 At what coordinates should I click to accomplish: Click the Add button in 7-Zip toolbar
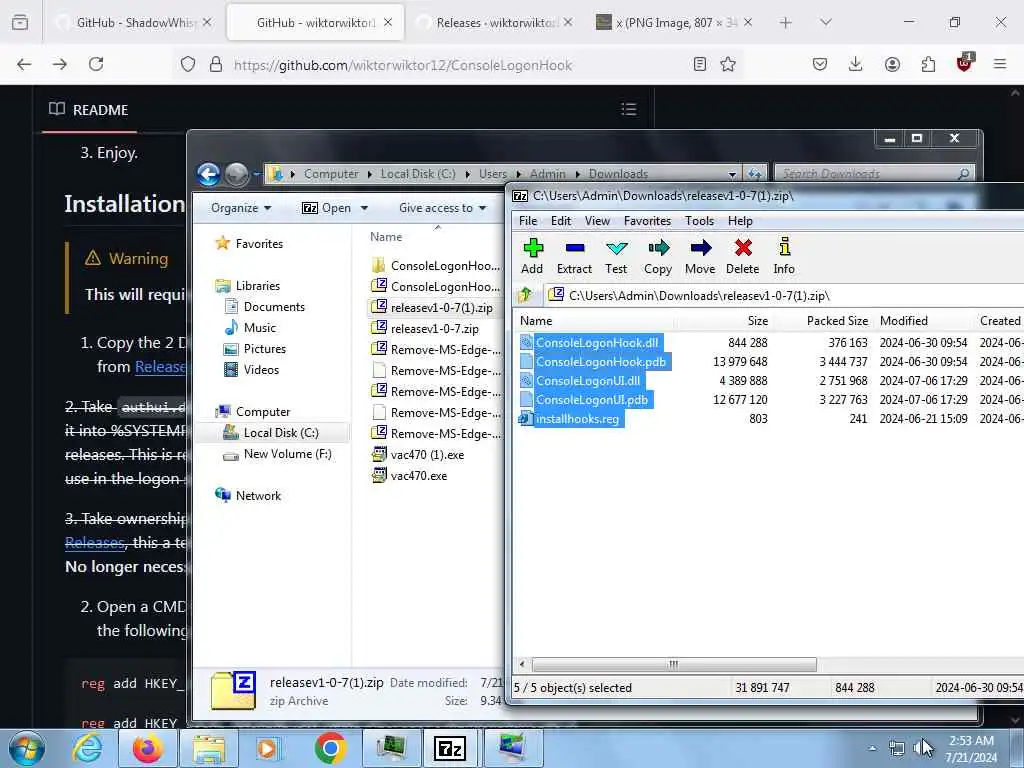click(x=532, y=256)
